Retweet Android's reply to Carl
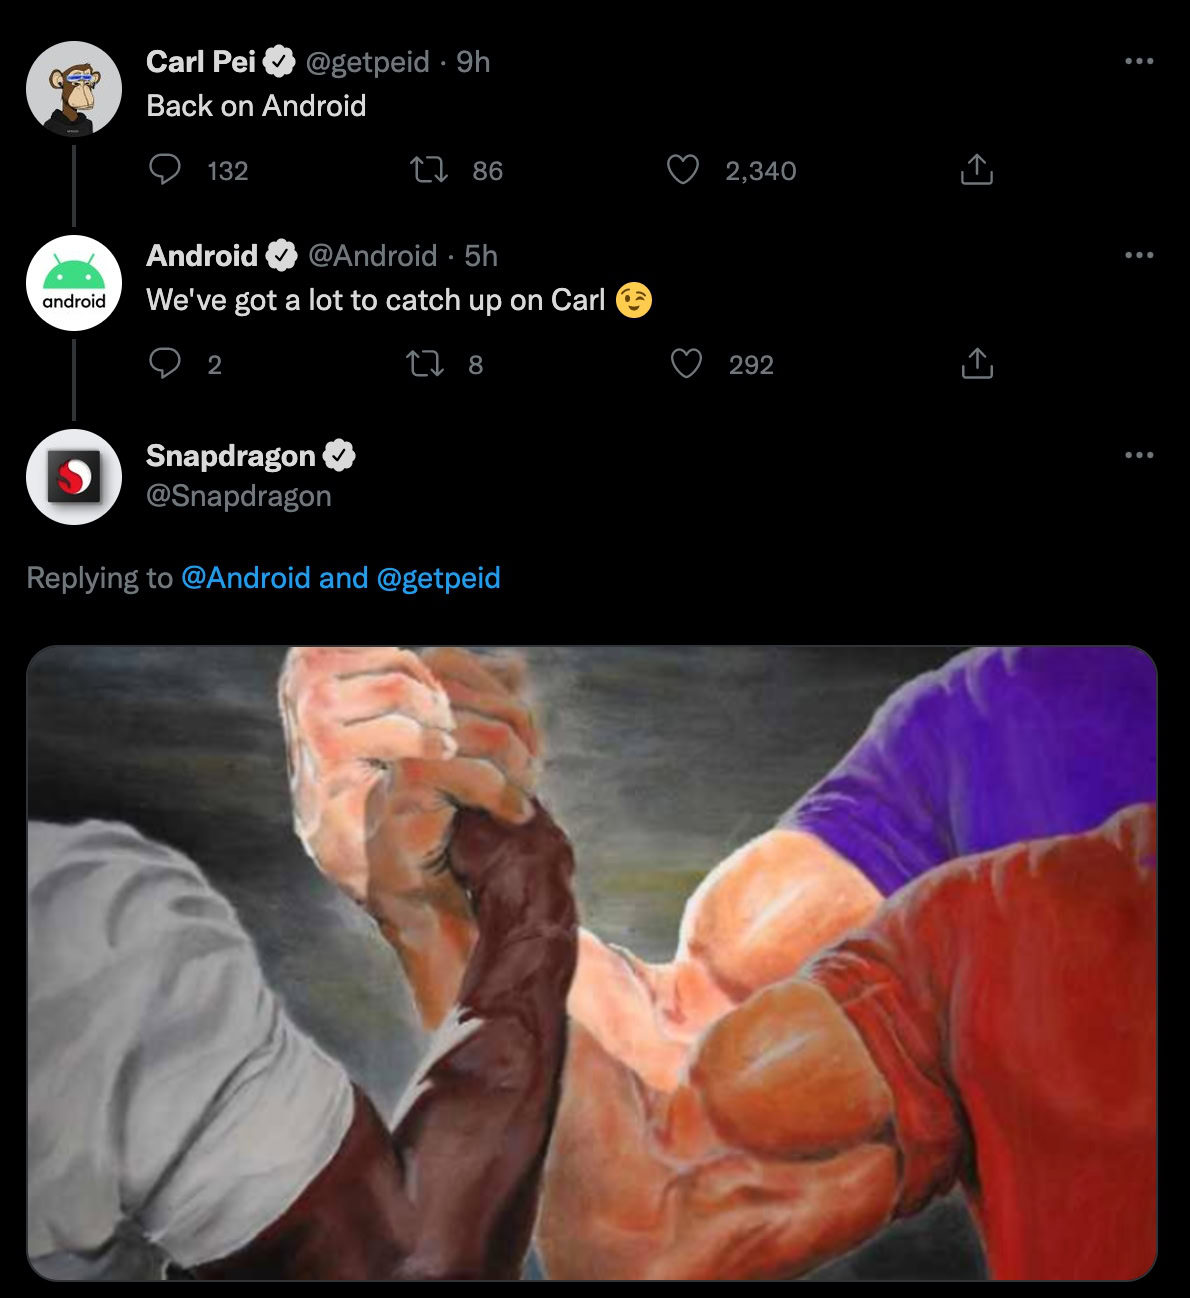The width and height of the screenshot is (1190, 1298). [x=425, y=363]
